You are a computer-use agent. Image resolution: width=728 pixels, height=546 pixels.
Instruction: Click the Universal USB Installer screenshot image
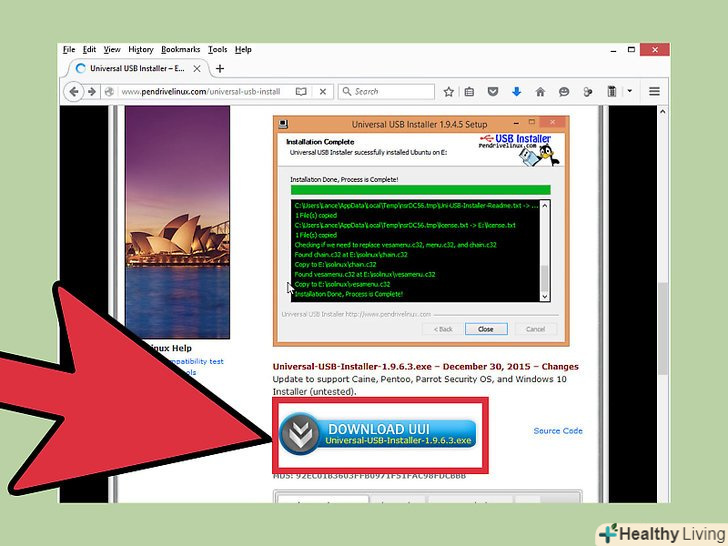[421, 231]
